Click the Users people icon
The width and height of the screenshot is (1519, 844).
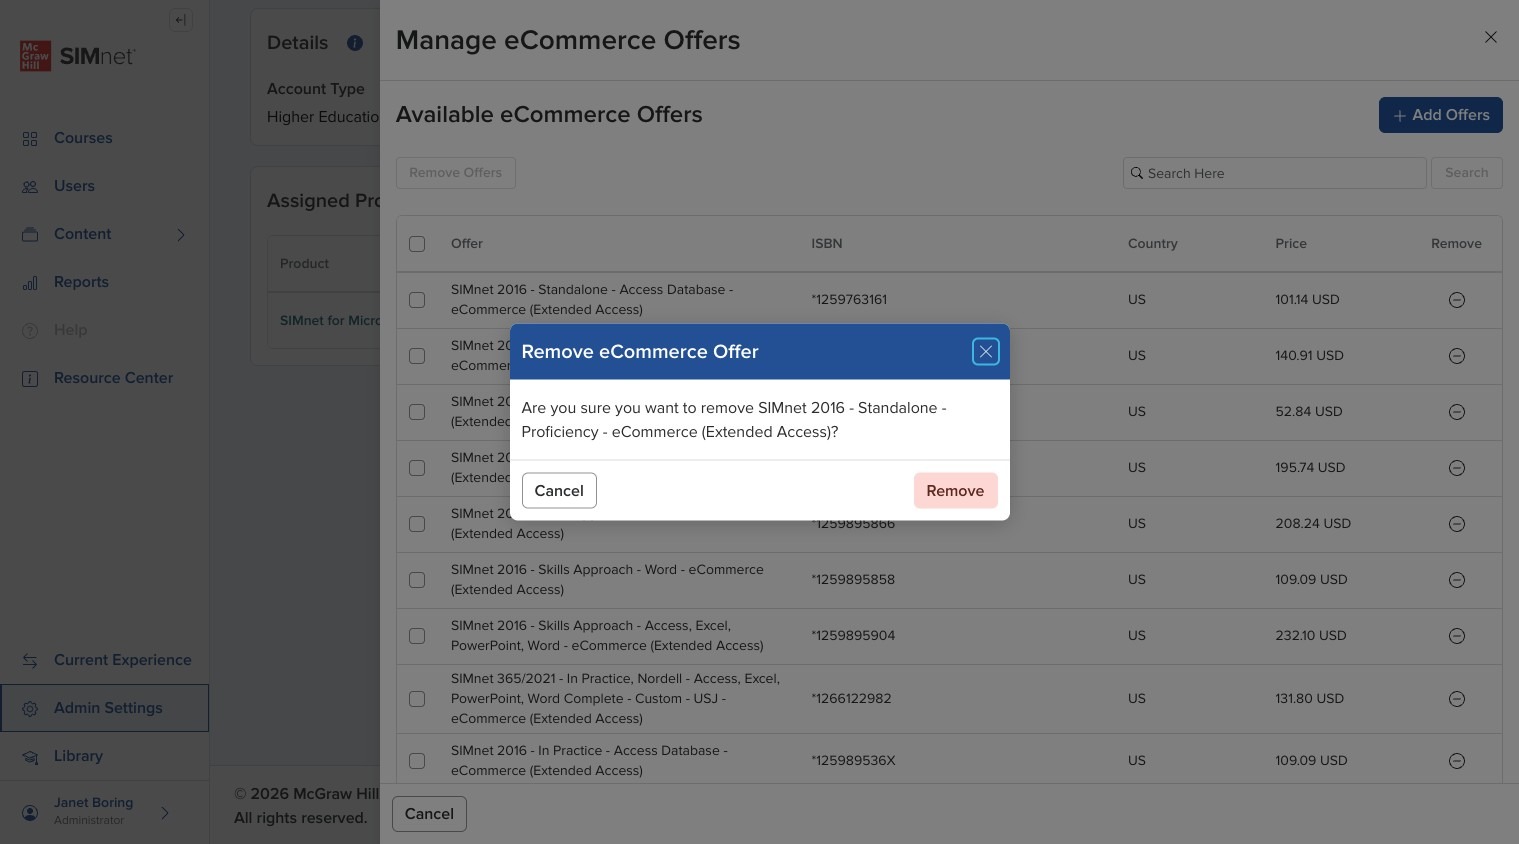coord(30,187)
